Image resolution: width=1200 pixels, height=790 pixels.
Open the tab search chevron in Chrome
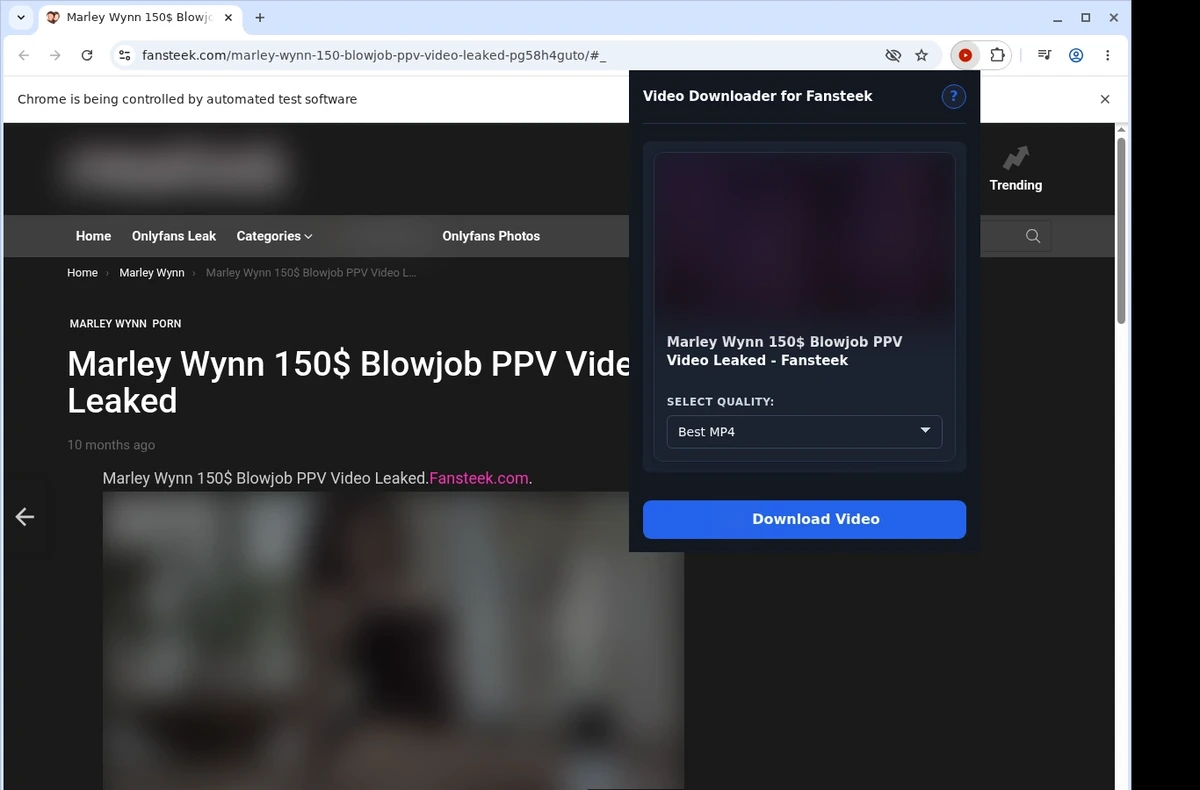(x=21, y=18)
